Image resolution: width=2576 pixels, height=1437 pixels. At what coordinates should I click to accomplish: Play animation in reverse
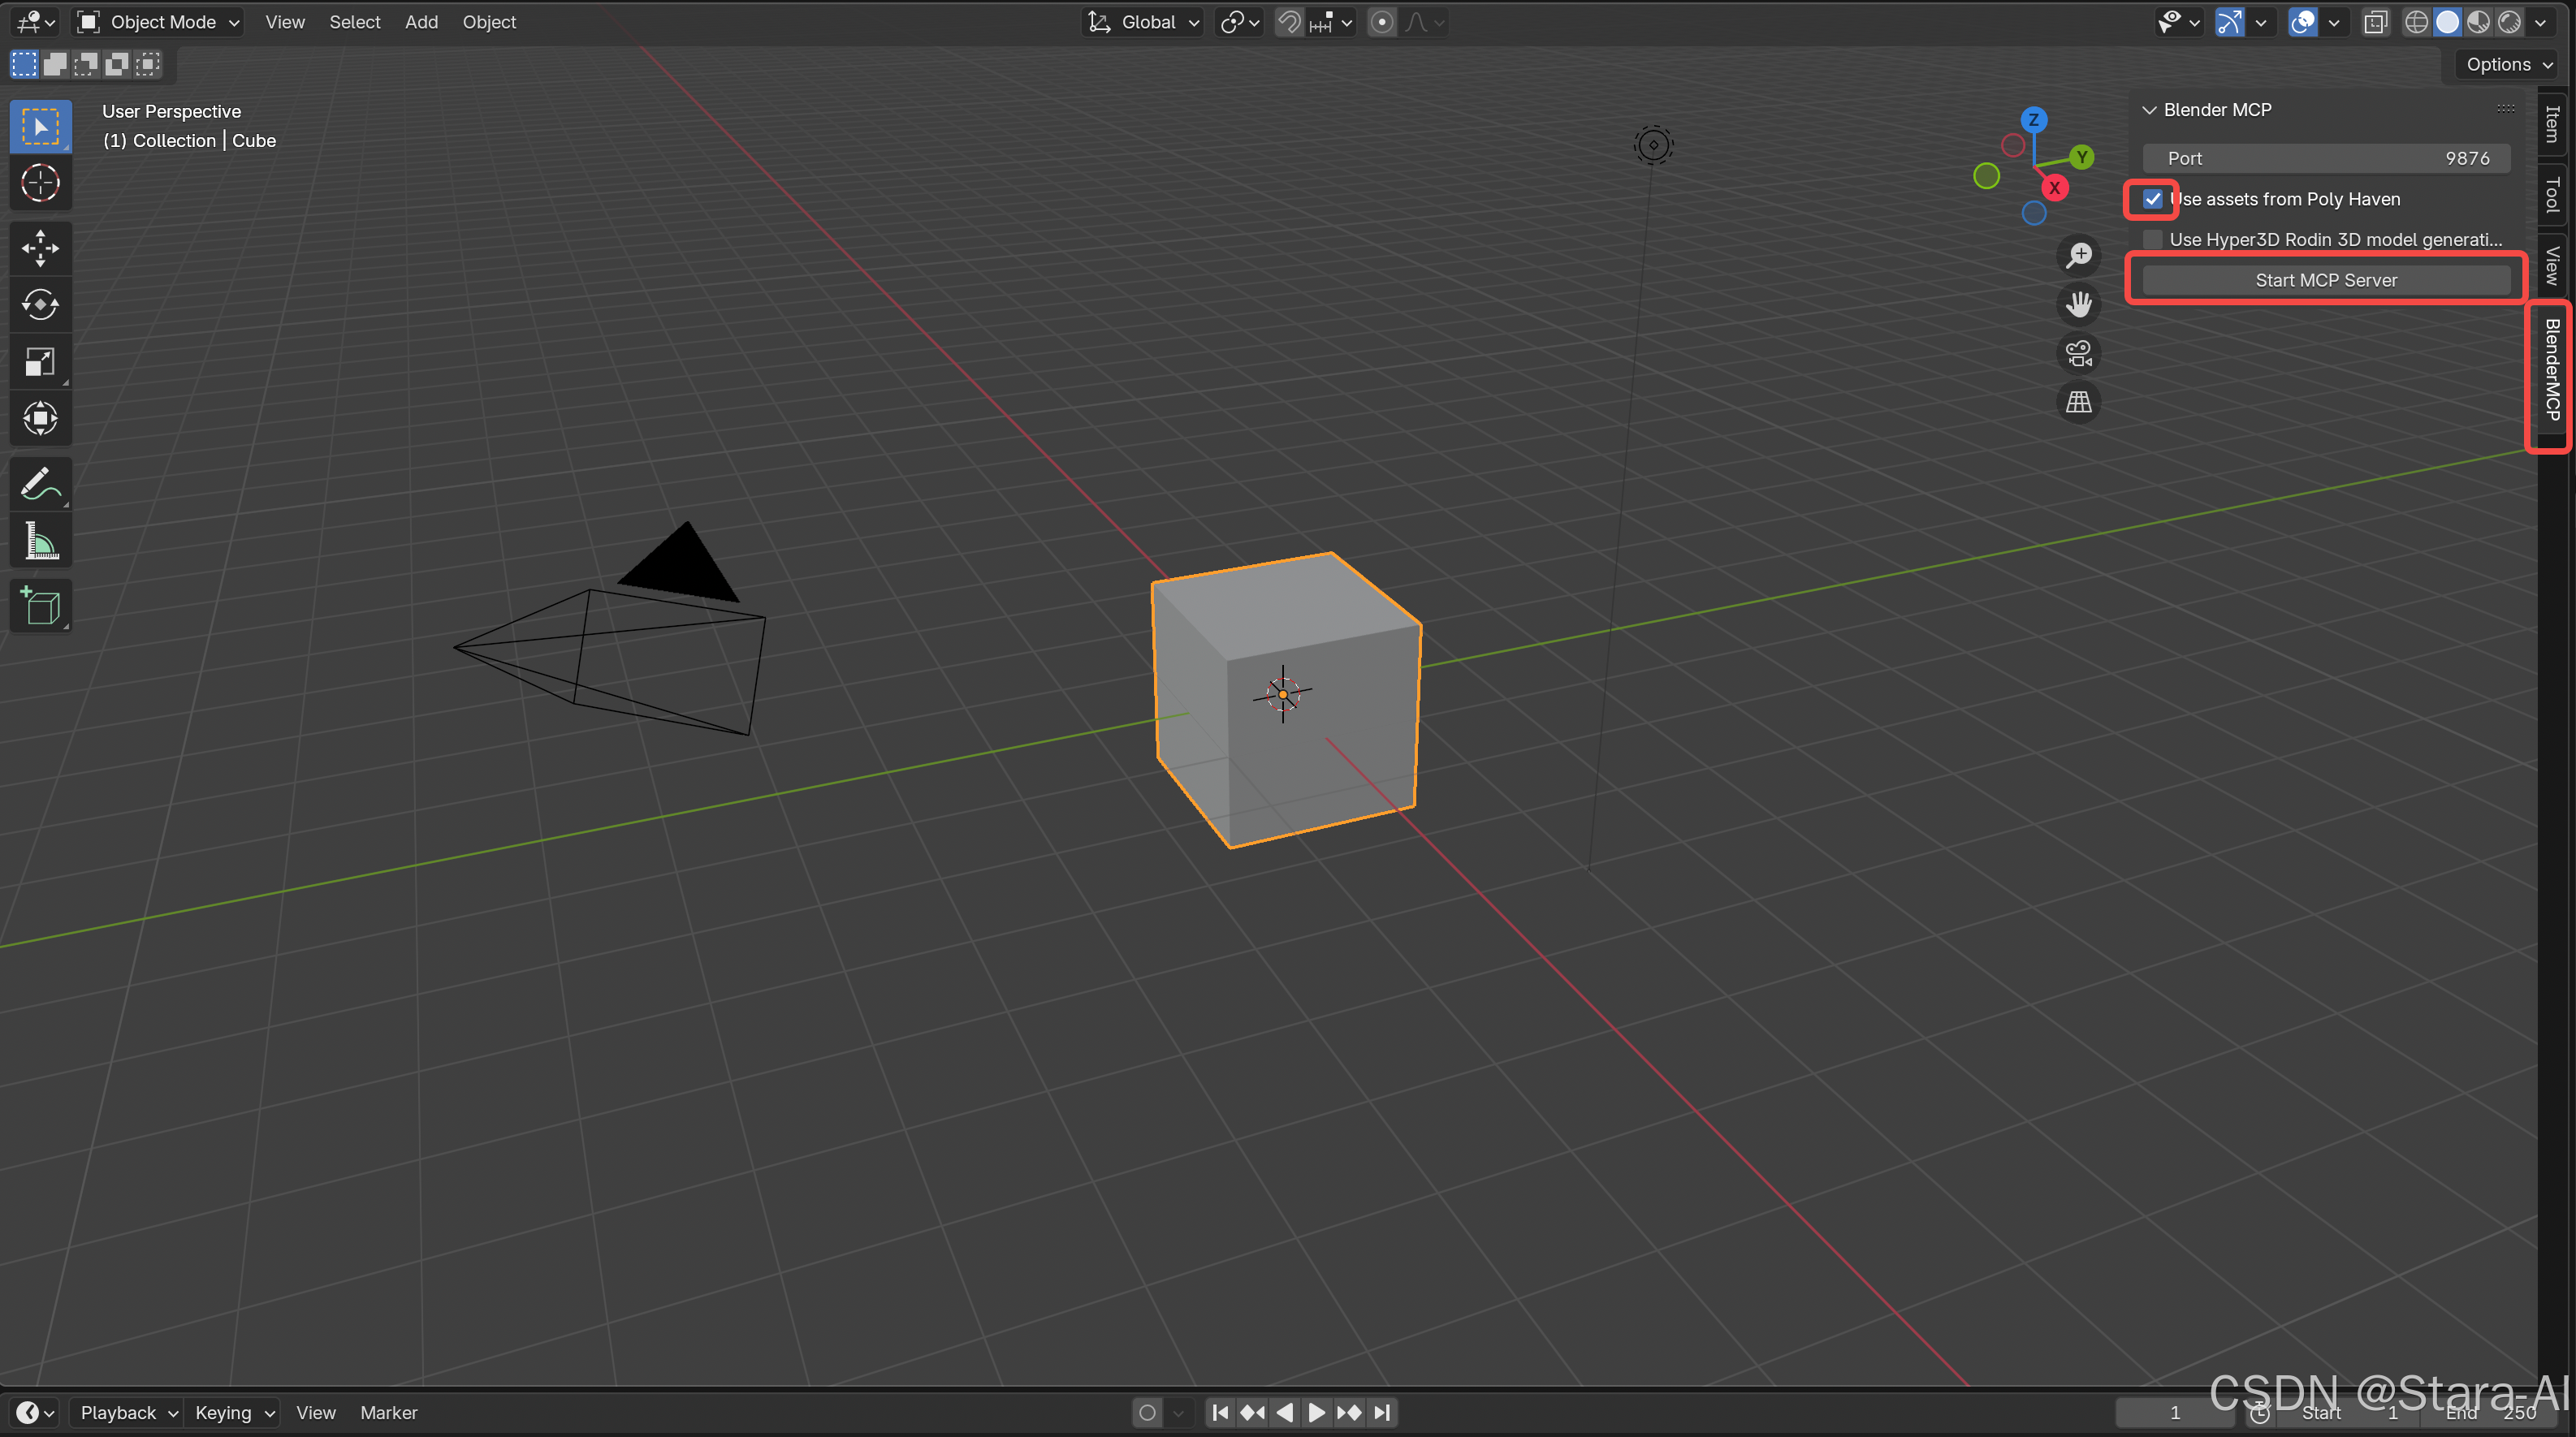(1285, 1412)
